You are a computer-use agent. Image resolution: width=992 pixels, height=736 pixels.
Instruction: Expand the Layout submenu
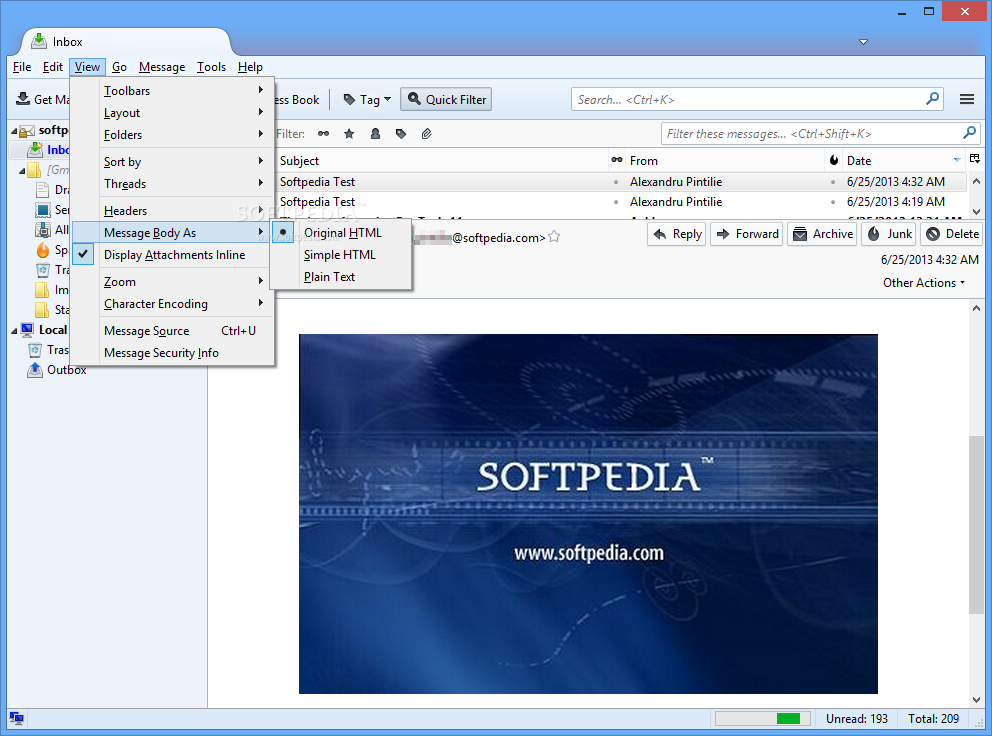point(173,113)
